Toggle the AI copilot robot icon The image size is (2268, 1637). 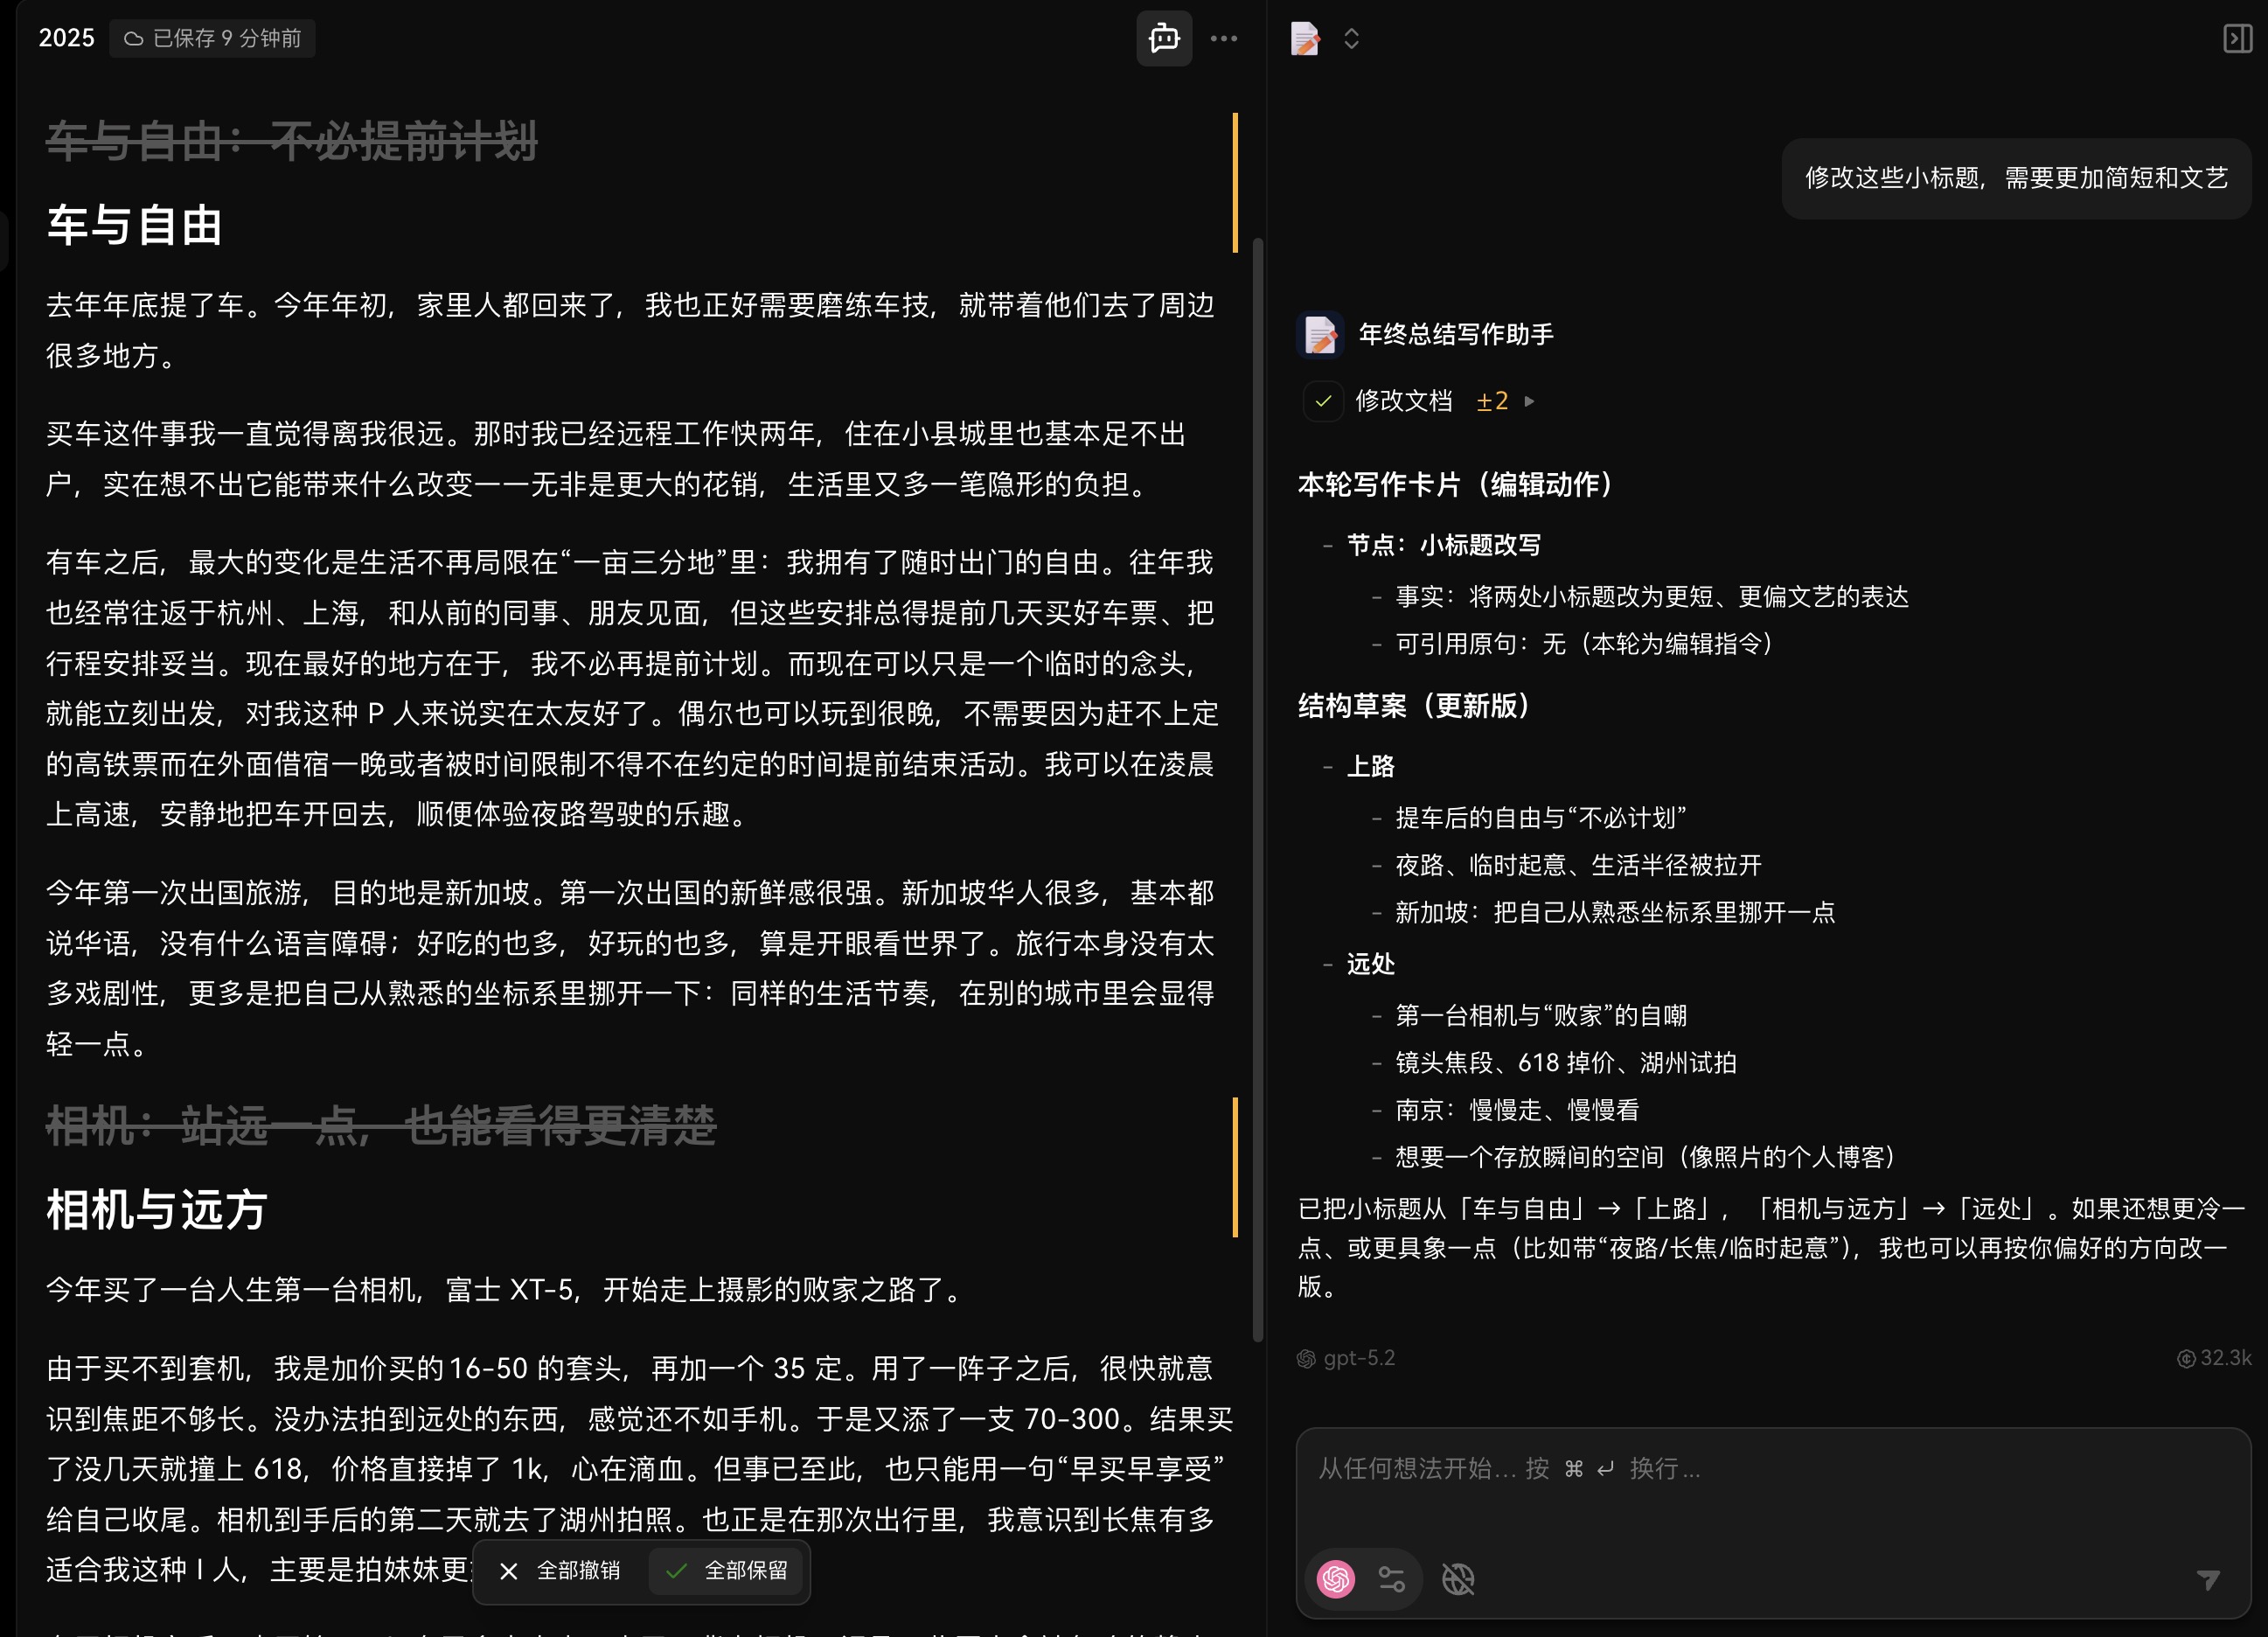pyautogui.click(x=1163, y=39)
